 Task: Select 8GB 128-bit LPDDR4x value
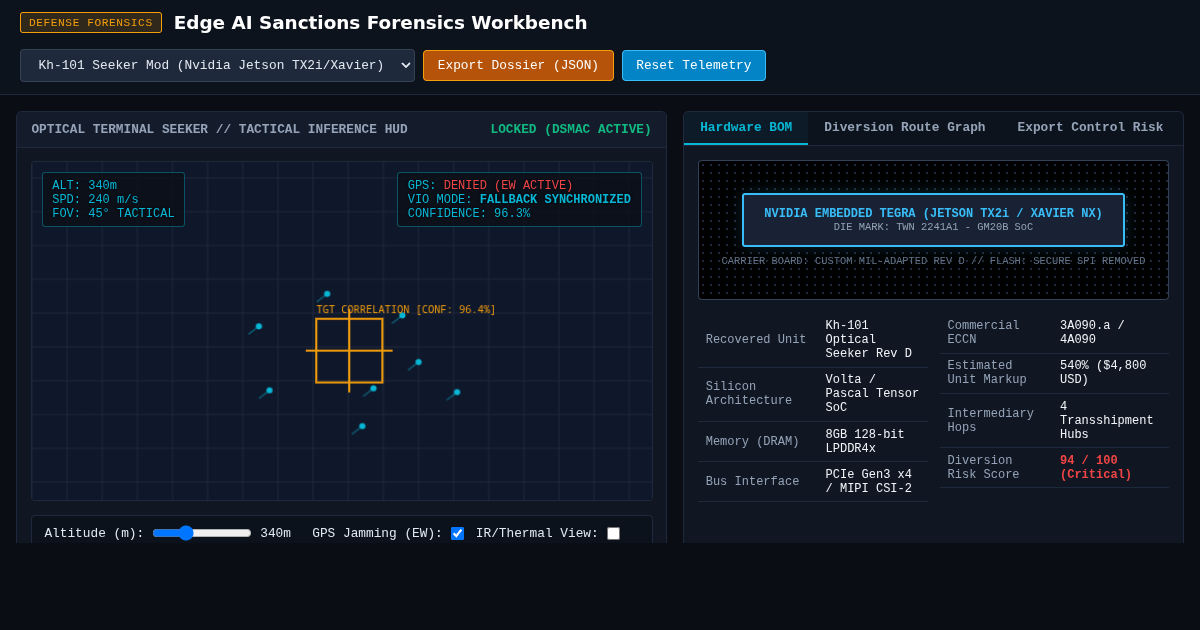pyautogui.click(x=865, y=442)
